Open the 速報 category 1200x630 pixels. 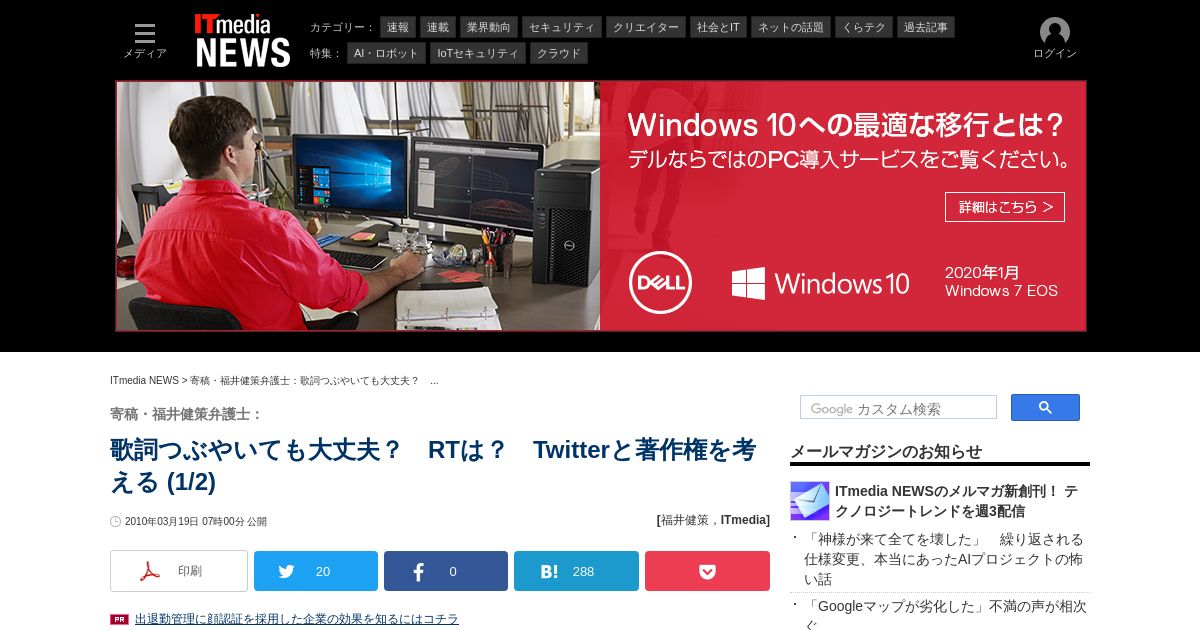(398, 27)
